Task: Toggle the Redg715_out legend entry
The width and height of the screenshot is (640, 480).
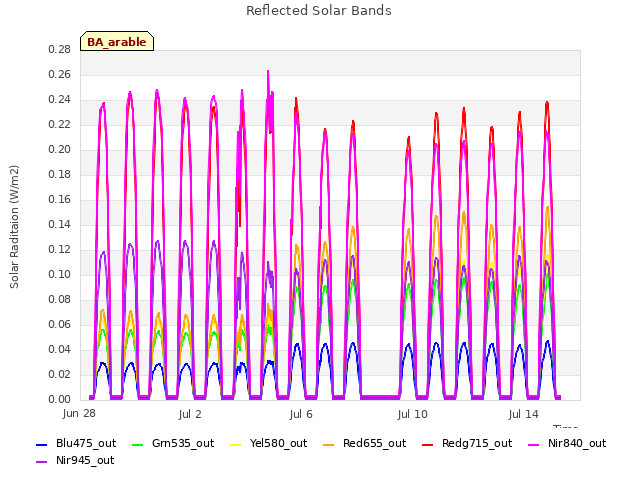Action: (467, 444)
